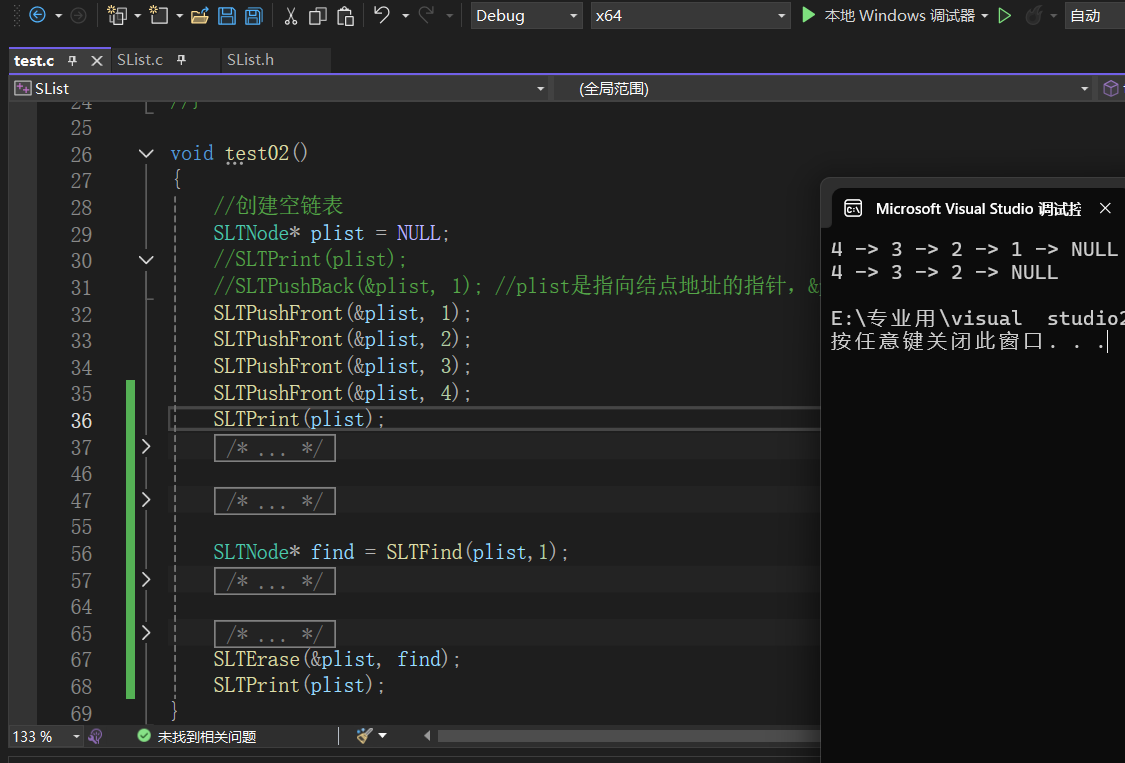Screen dimensions: 1125x763
Task: Click 未找到相关问题 status text
Action: pyautogui.click(x=207, y=736)
